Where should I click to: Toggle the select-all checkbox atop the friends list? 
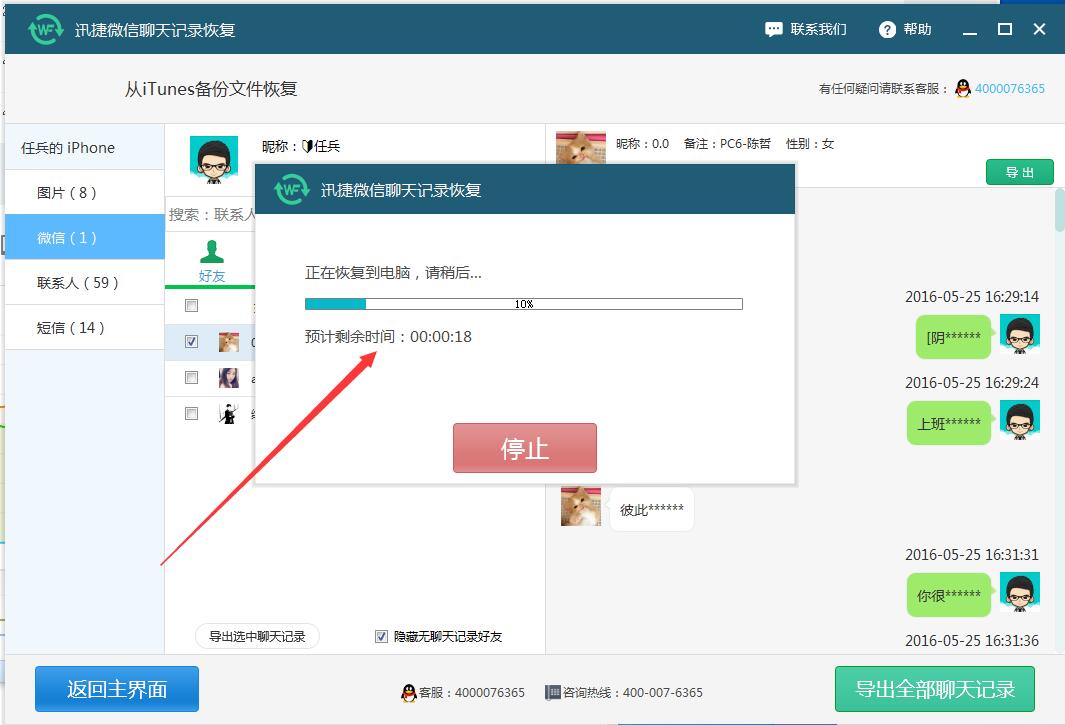point(192,306)
